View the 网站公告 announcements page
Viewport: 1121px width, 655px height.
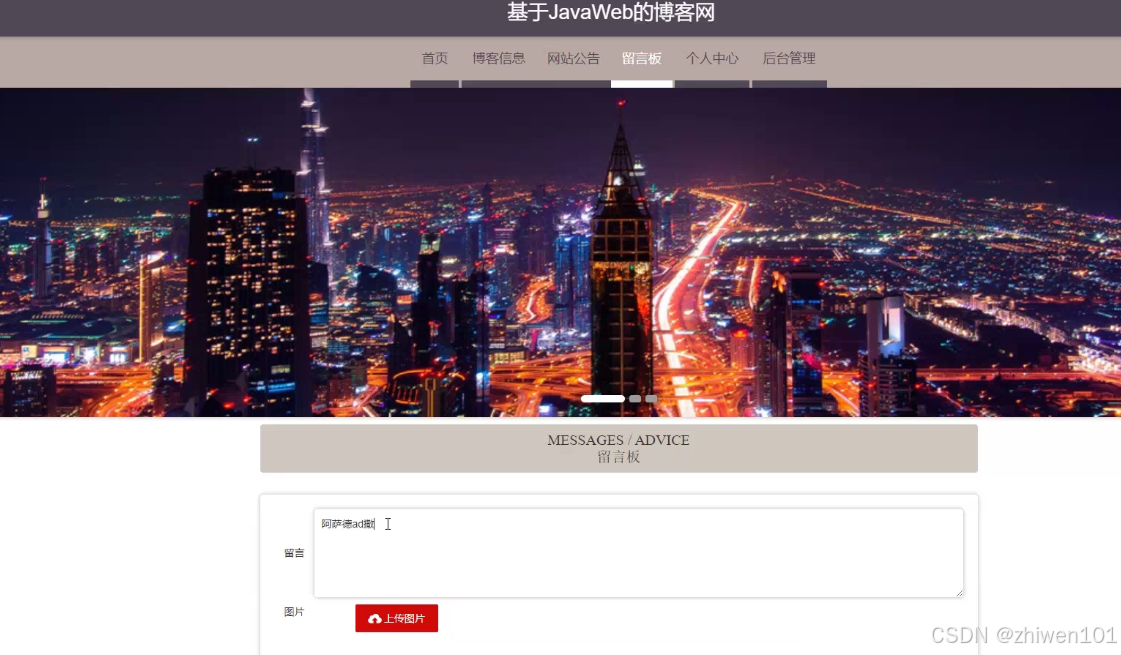tap(573, 58)
